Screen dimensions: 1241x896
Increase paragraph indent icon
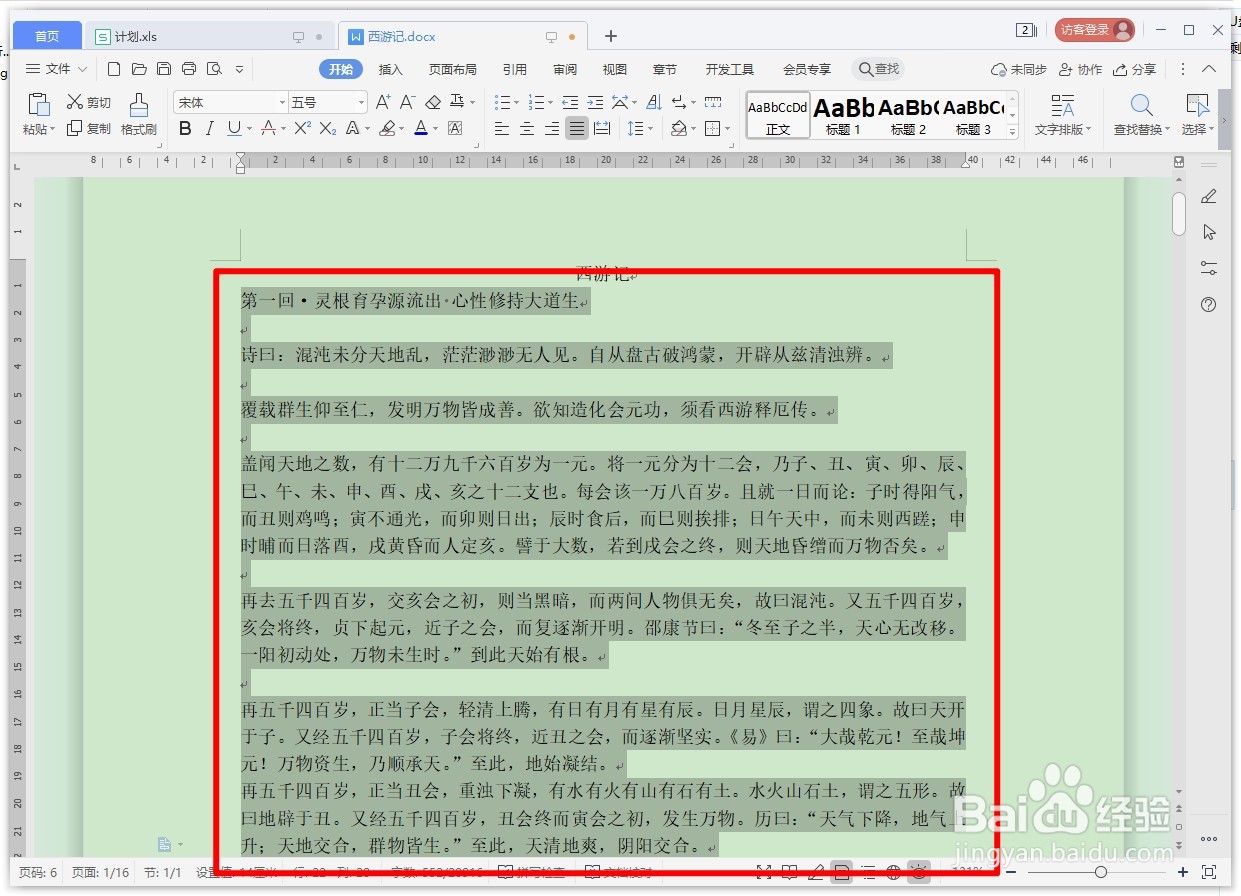pyautogui.click(x=595, y=102)
